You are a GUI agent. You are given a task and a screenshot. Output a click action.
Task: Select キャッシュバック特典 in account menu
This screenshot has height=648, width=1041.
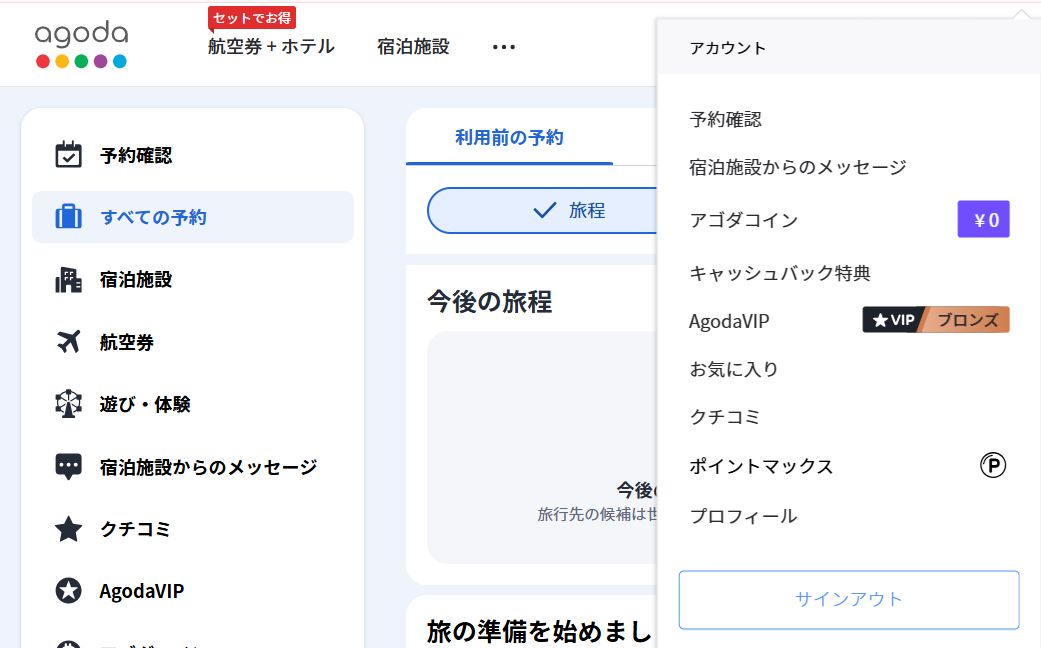click(780, 273)
